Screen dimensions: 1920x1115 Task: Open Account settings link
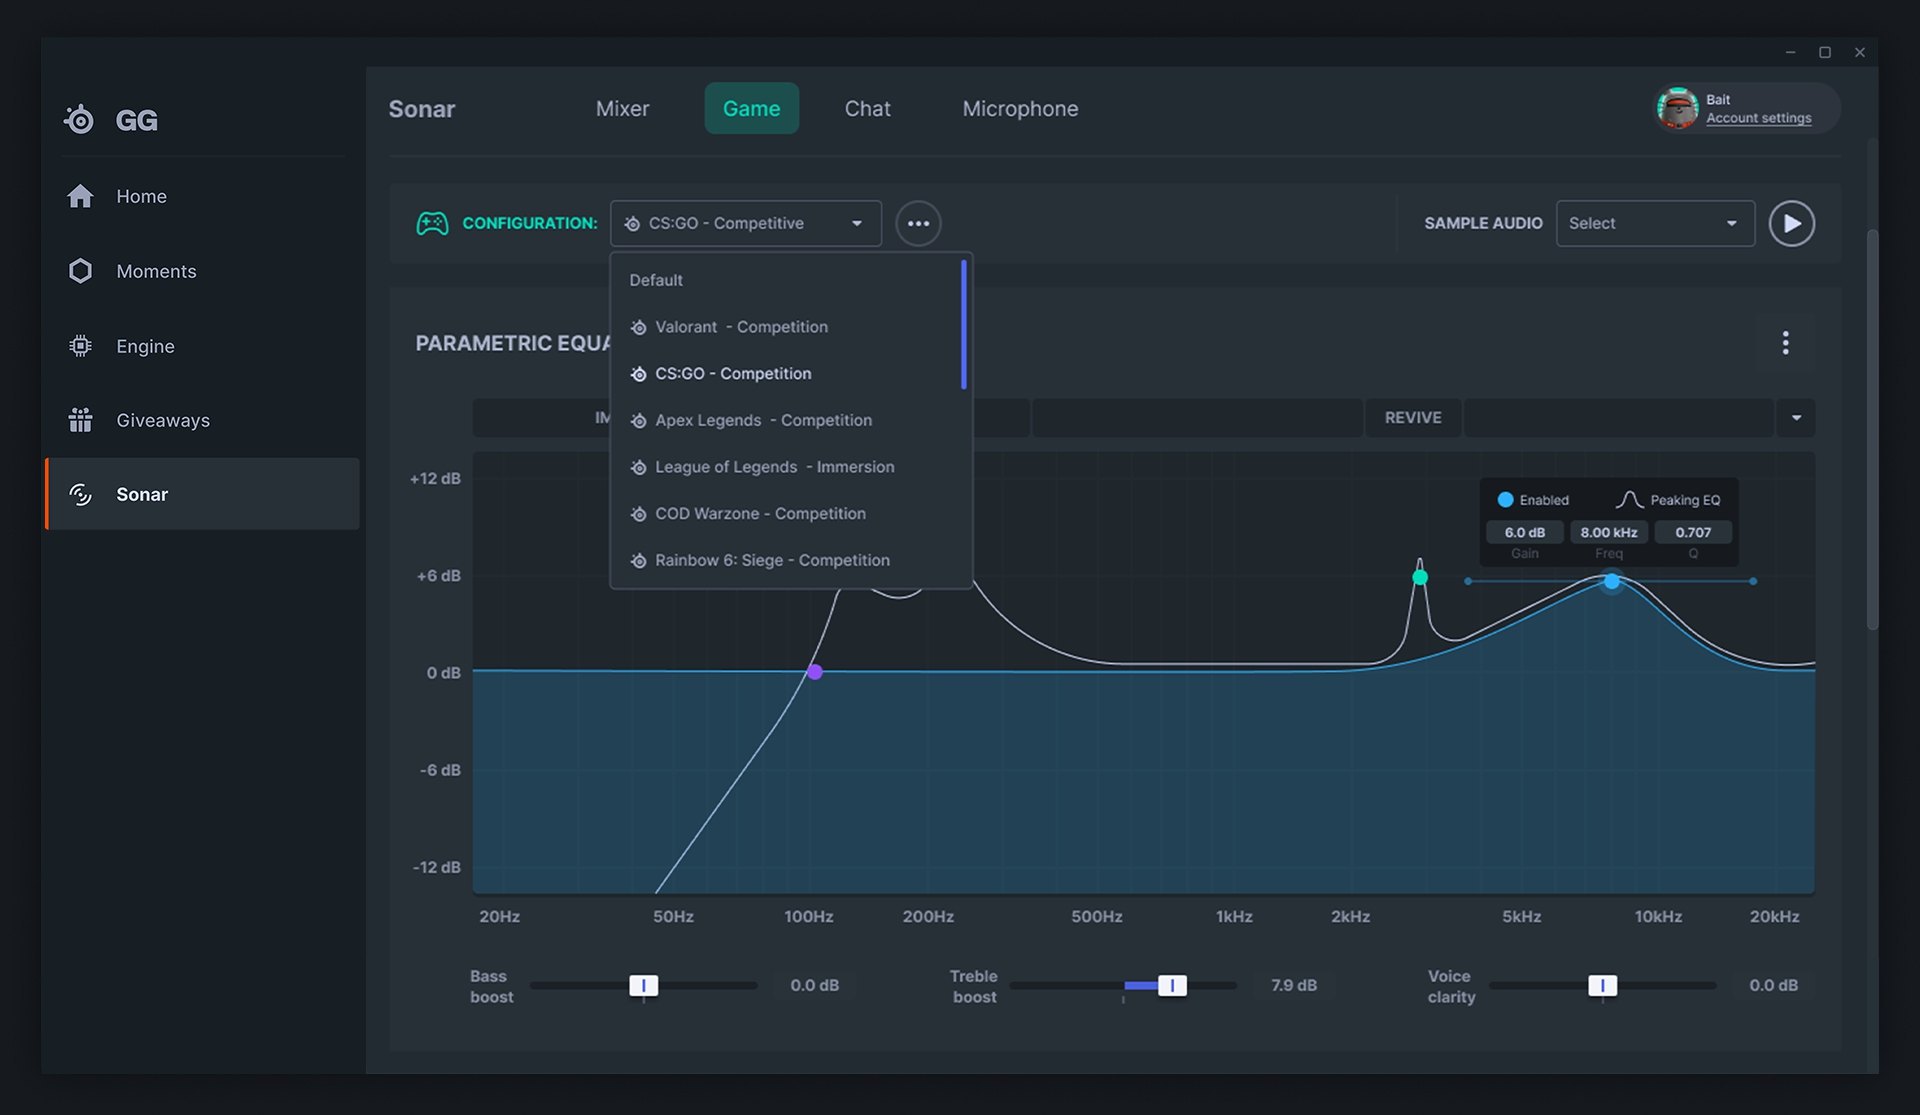point(1758,118)
